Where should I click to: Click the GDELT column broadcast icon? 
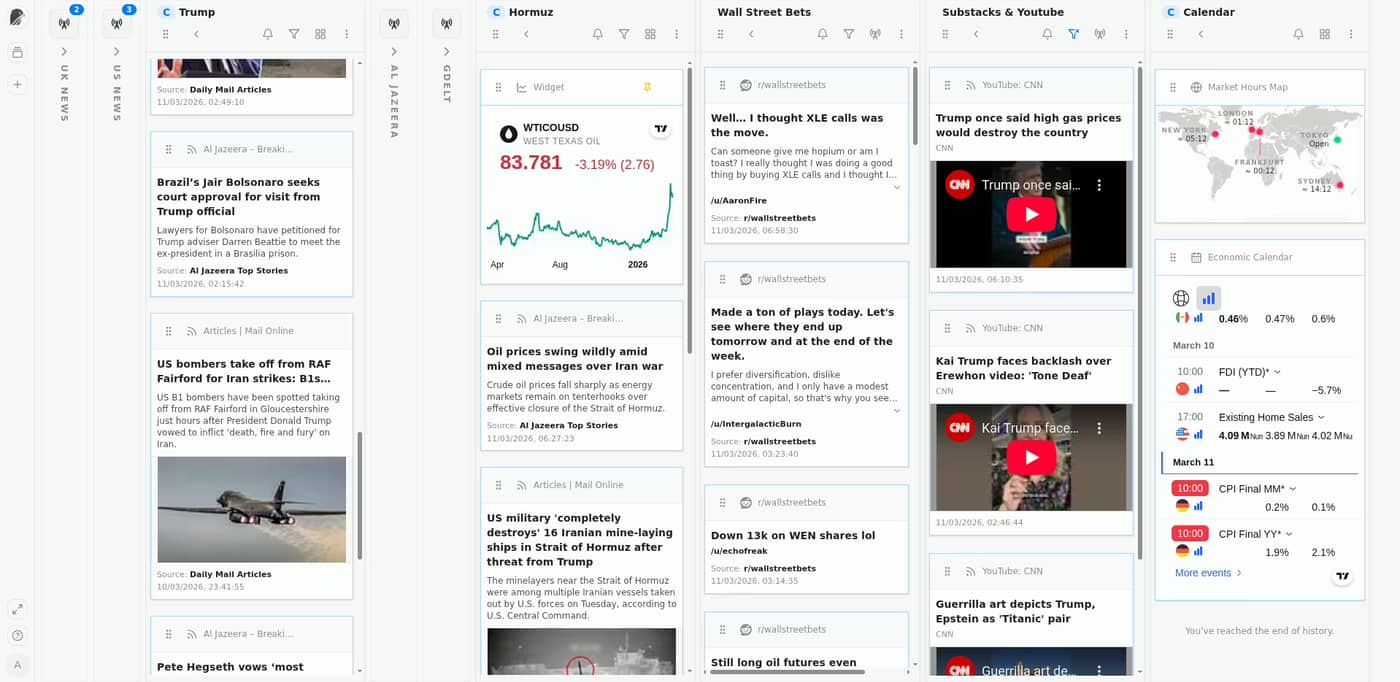point(446,23)
